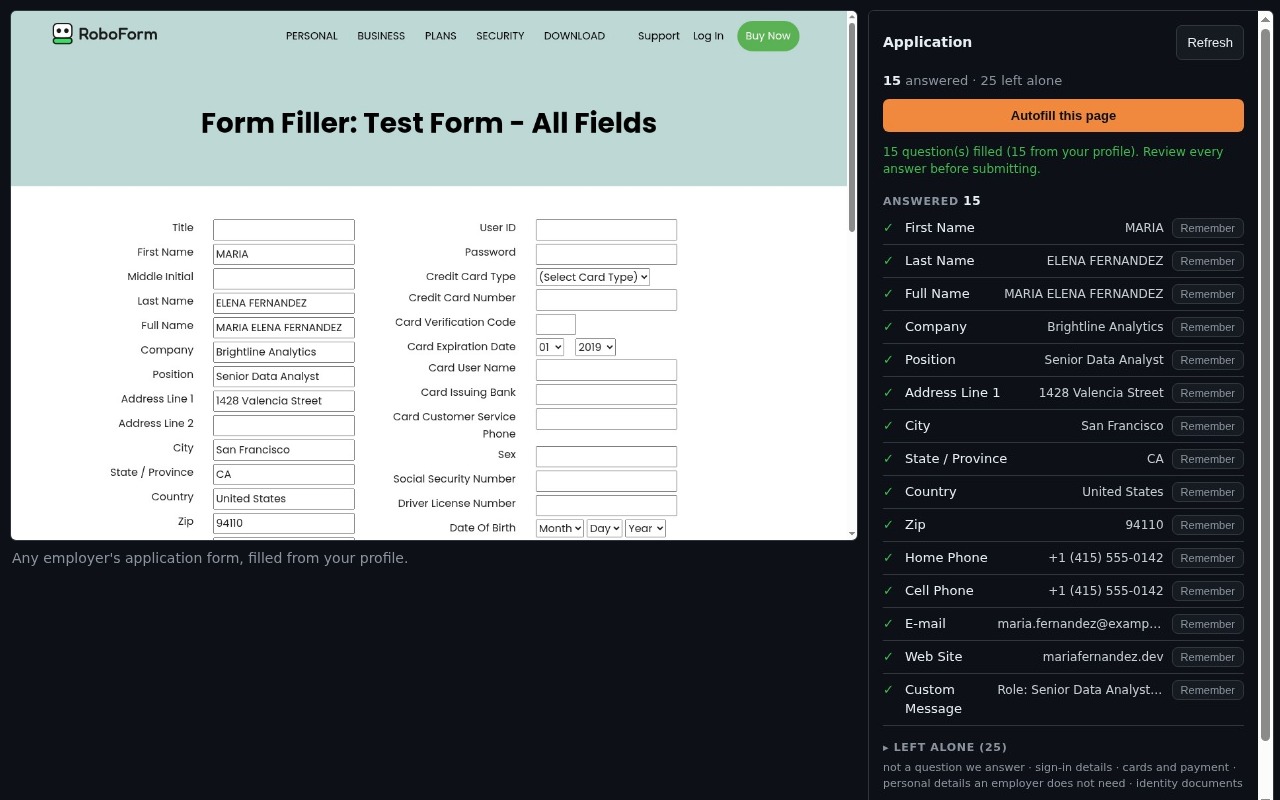Click the green Buy Now button
This screenshot has width=1280, height=800.
[x=768, y=36]
